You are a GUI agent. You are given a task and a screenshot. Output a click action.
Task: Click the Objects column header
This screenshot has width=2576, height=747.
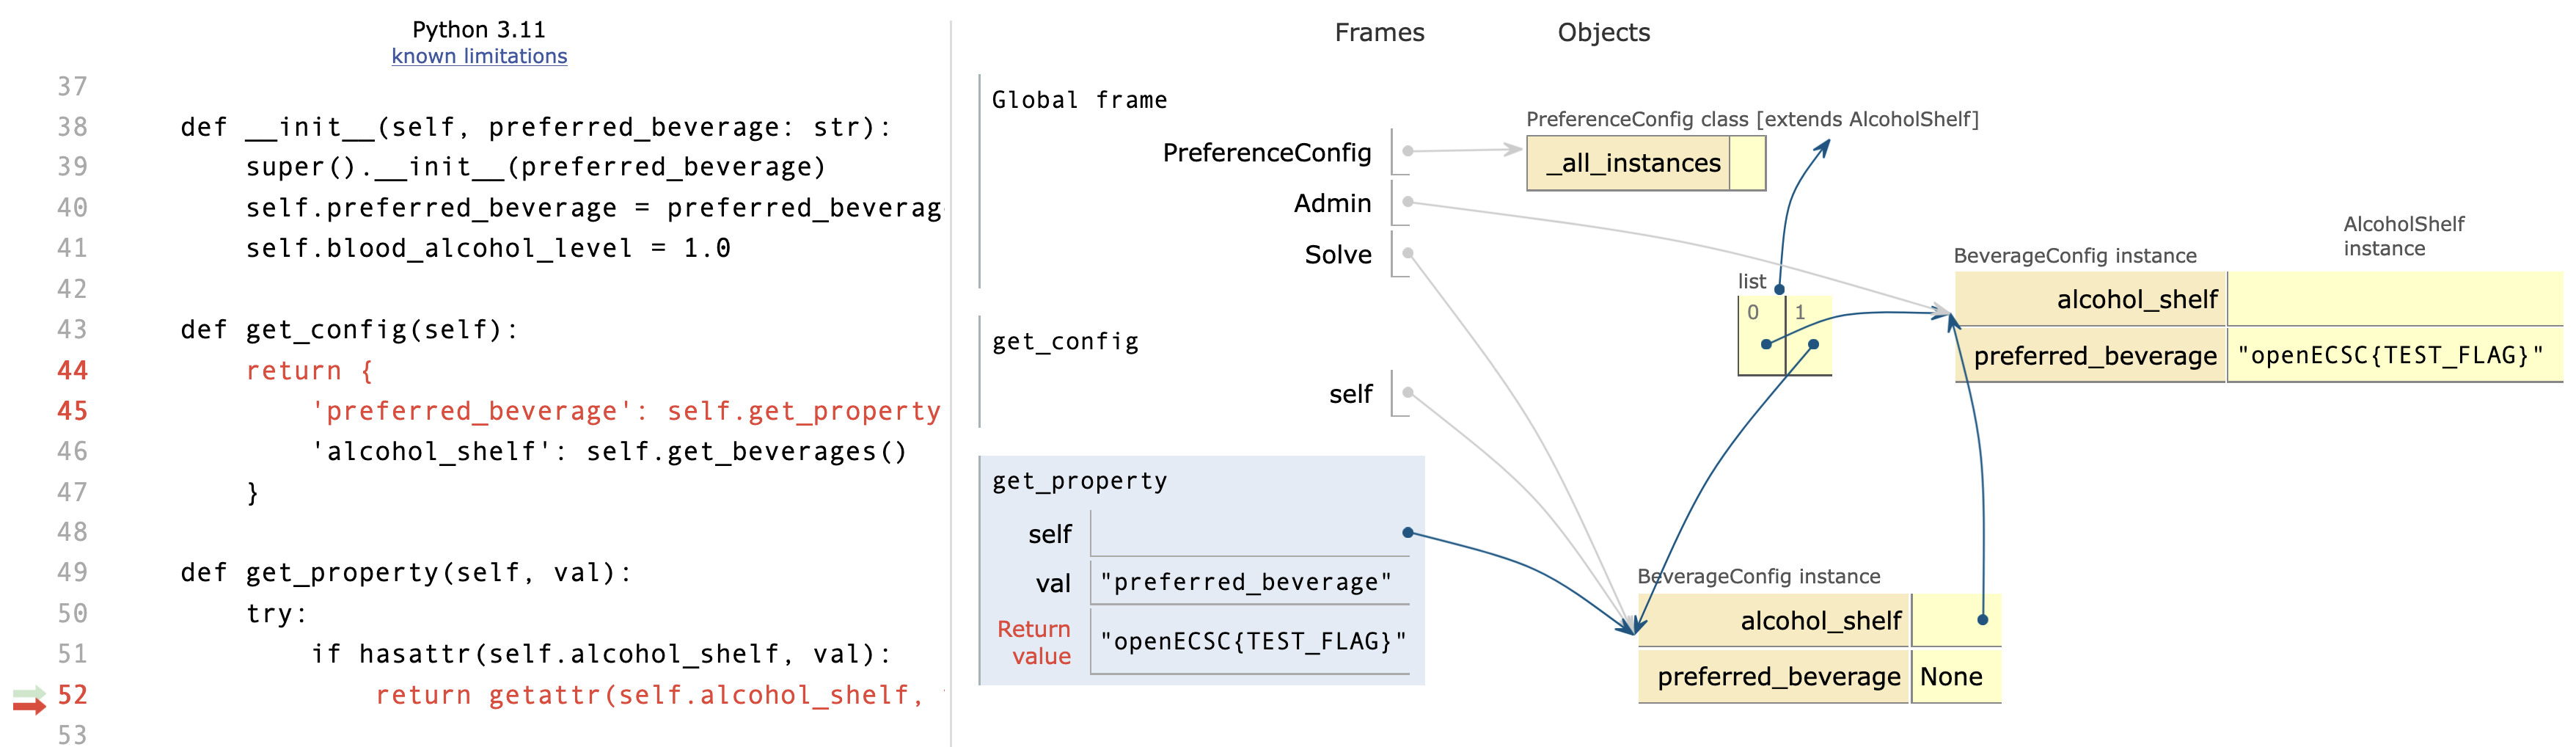(1603, 32)
